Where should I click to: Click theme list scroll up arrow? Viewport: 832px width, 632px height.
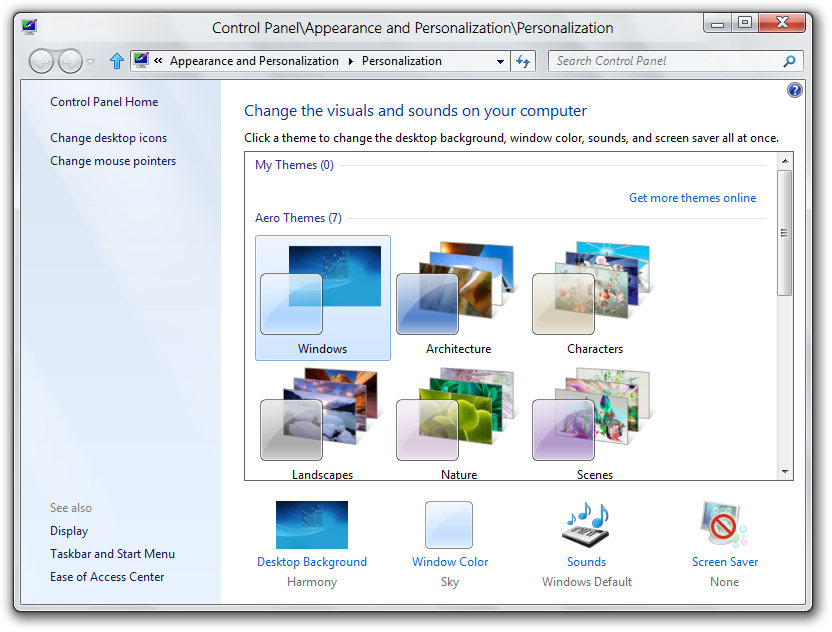[x=785, y=161]
